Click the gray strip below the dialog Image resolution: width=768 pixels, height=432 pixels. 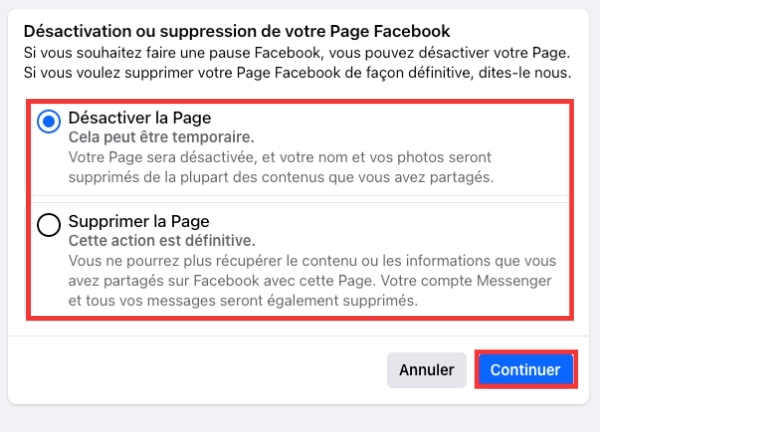[300, 419]
